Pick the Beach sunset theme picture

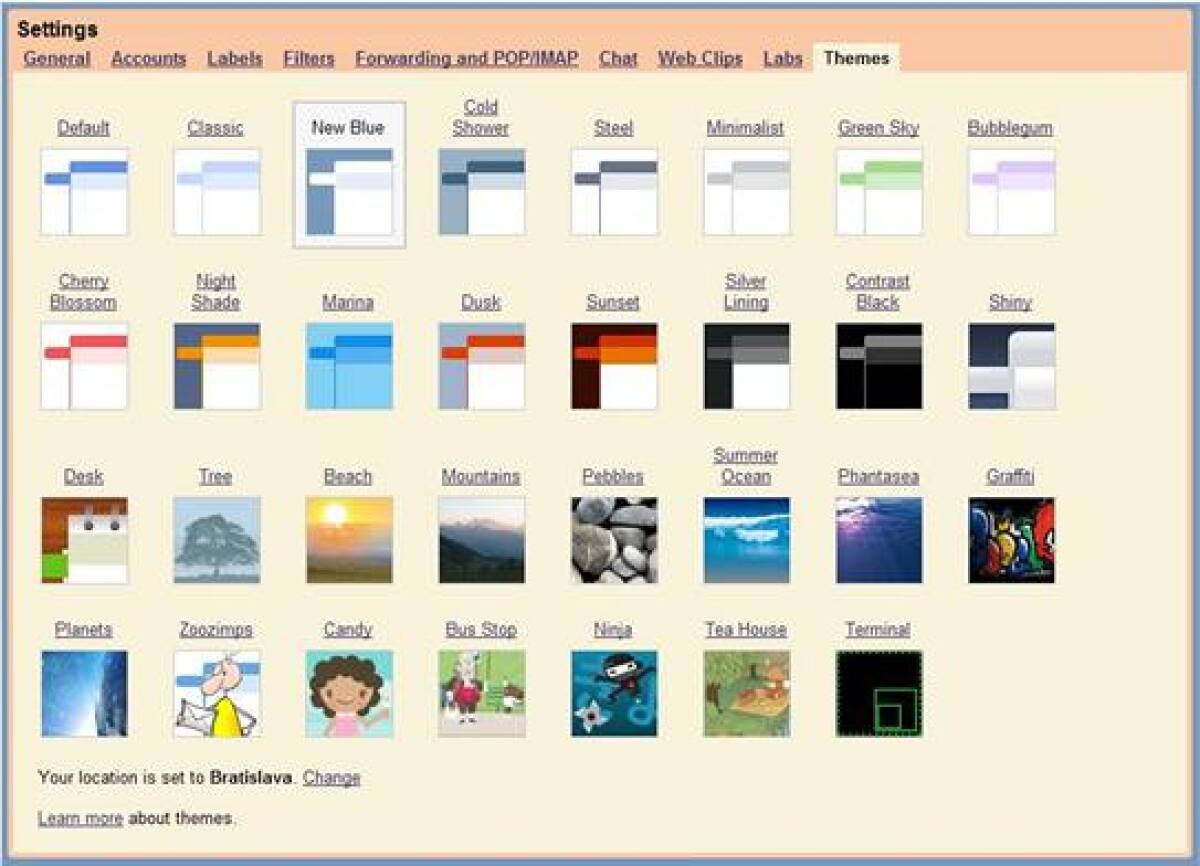349,540
